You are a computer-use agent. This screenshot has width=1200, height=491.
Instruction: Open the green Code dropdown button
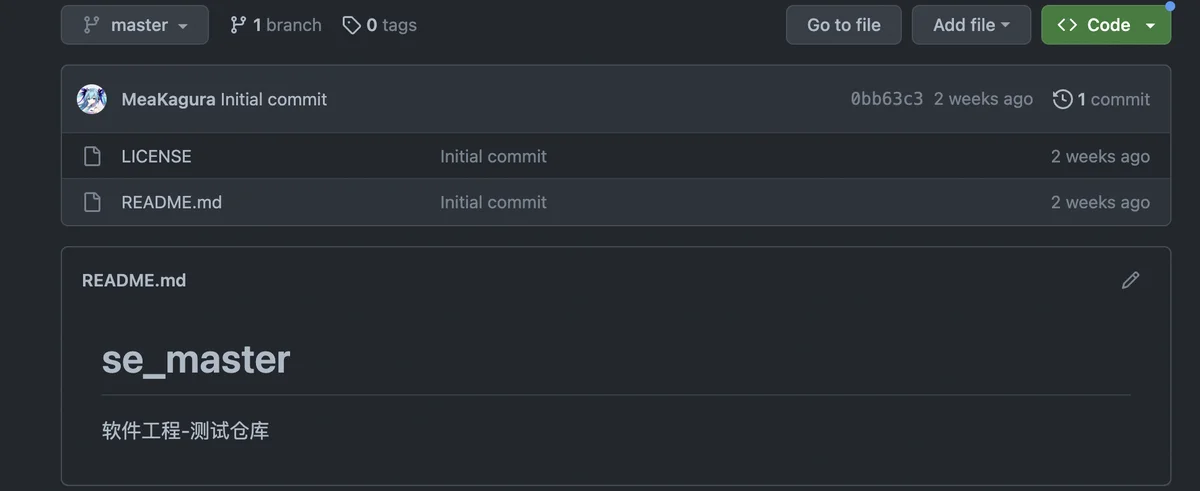(x=1106, y=25)
